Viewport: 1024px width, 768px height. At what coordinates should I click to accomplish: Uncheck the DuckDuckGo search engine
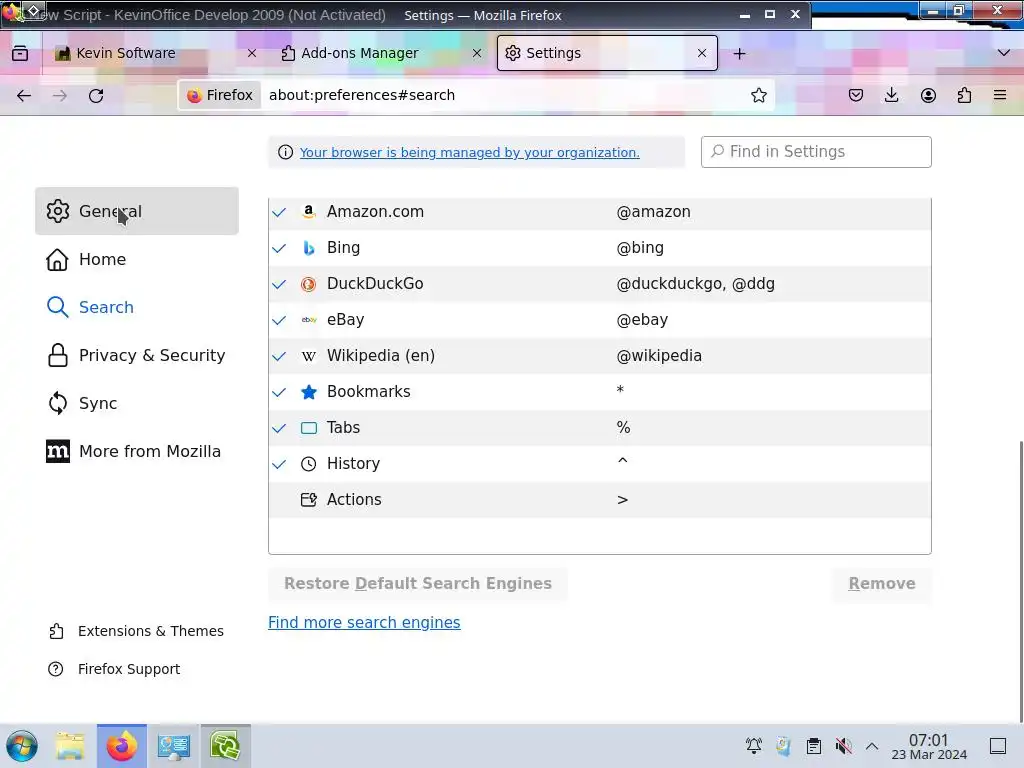pyautogui.click(x=279, y=284)
